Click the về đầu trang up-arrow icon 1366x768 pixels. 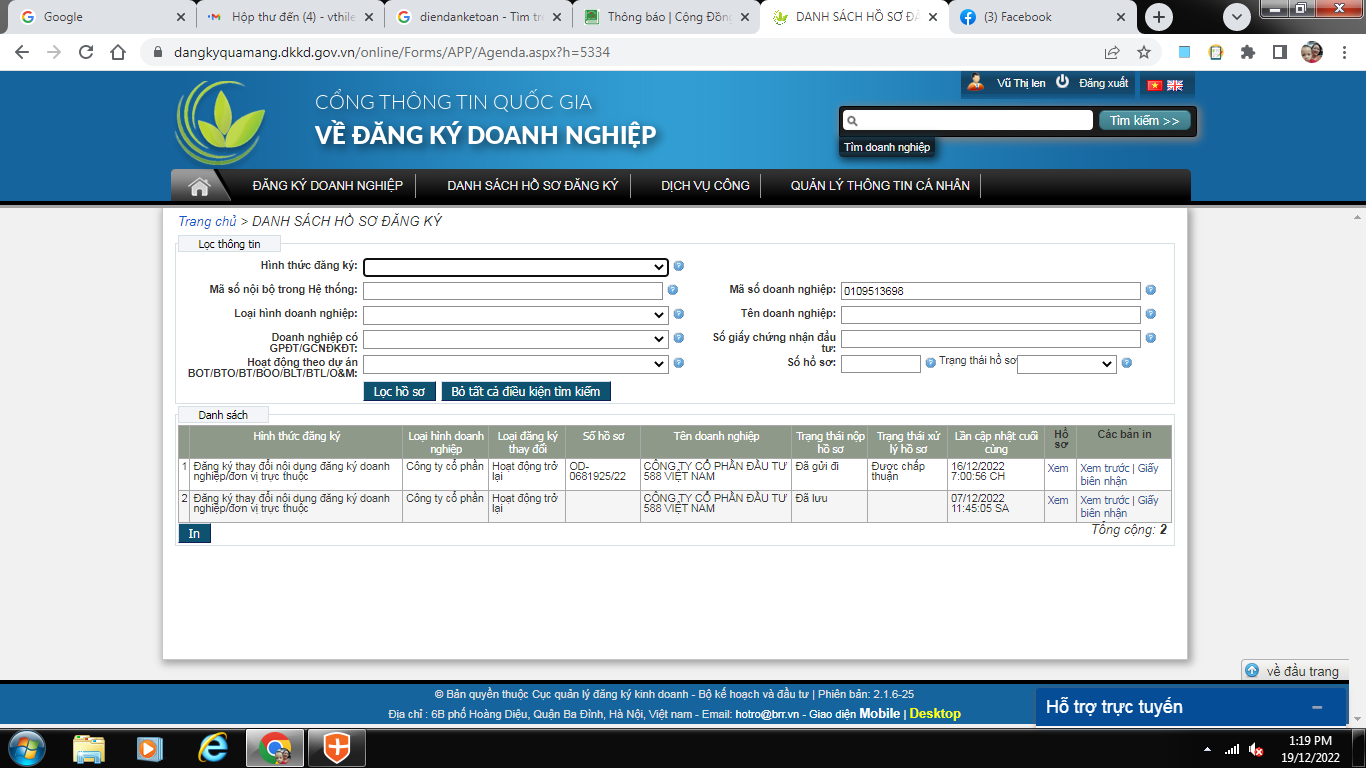(1252, 670)
